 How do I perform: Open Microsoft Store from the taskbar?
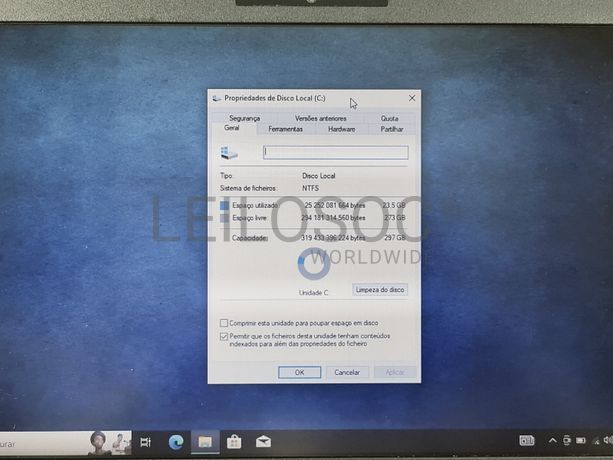234,441
